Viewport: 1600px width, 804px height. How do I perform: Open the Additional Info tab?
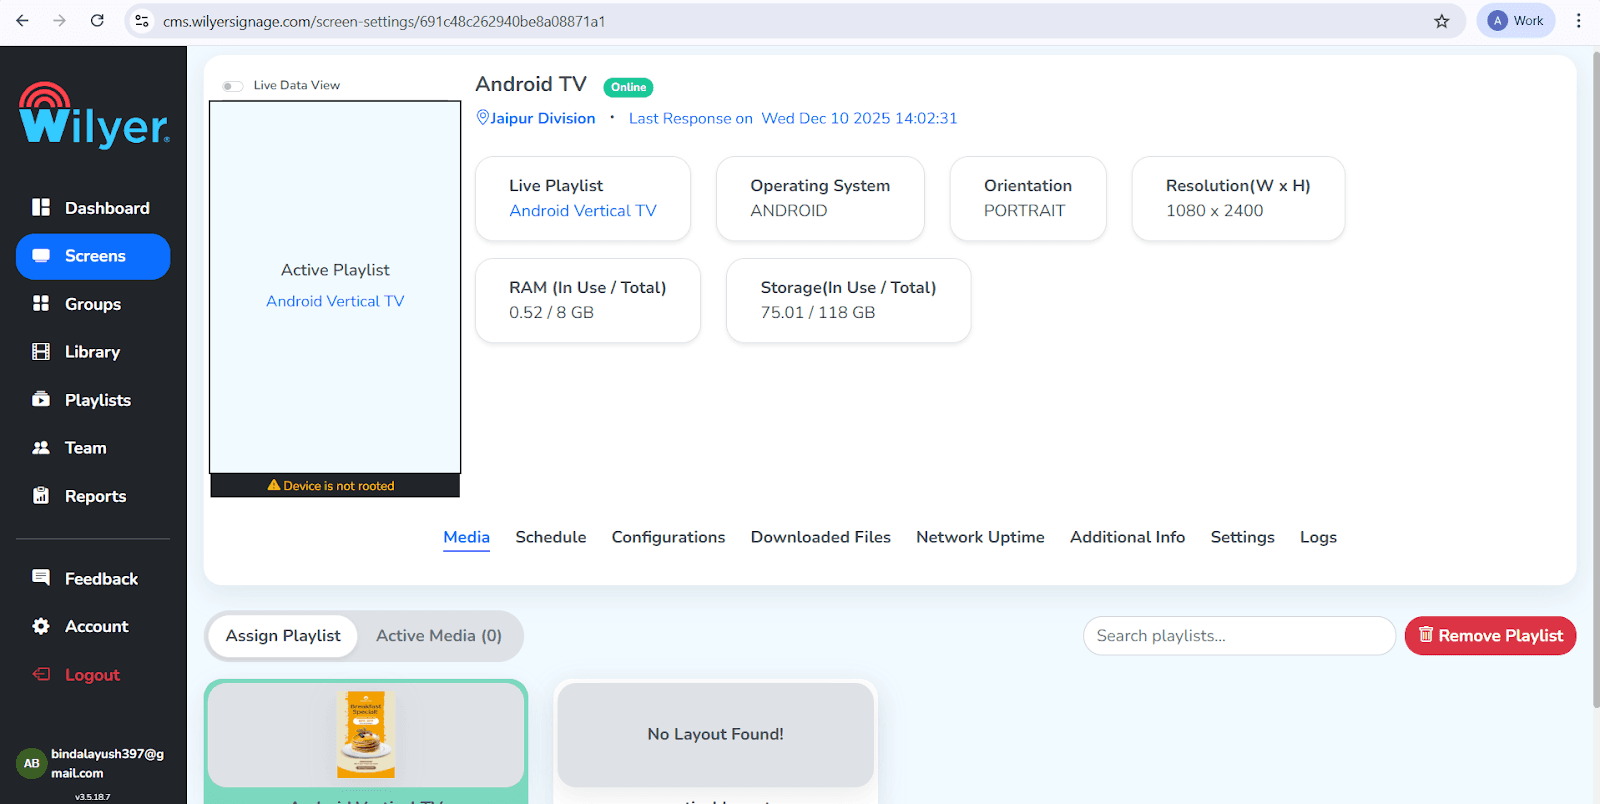click(x=1127, y=537)
